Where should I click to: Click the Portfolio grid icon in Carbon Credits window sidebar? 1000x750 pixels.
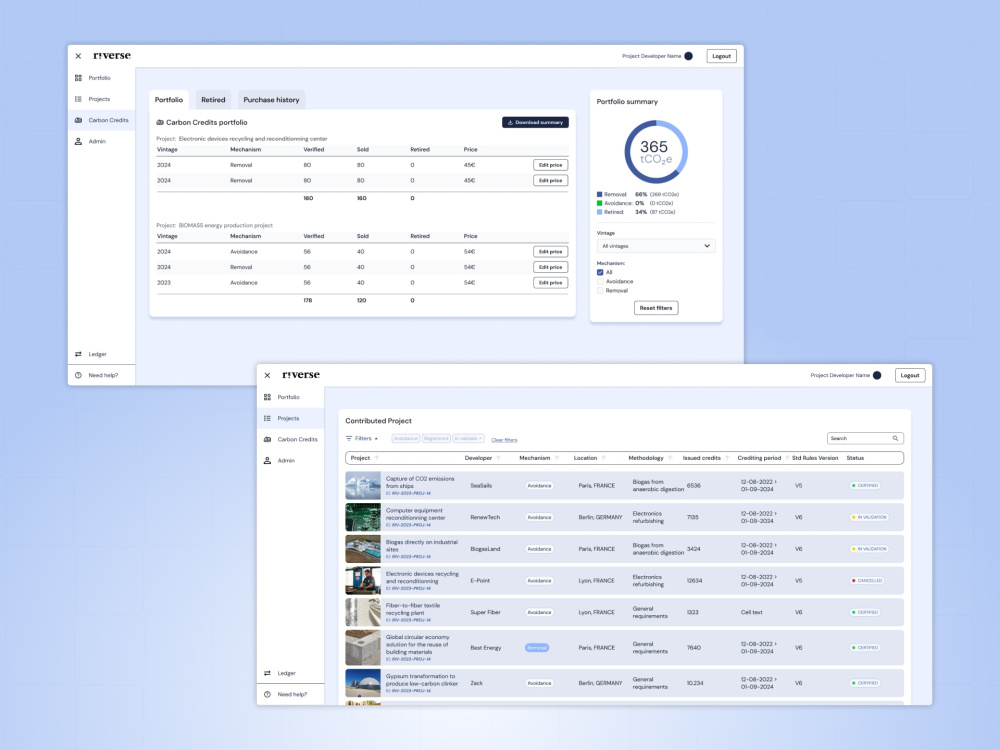point(78,78)
